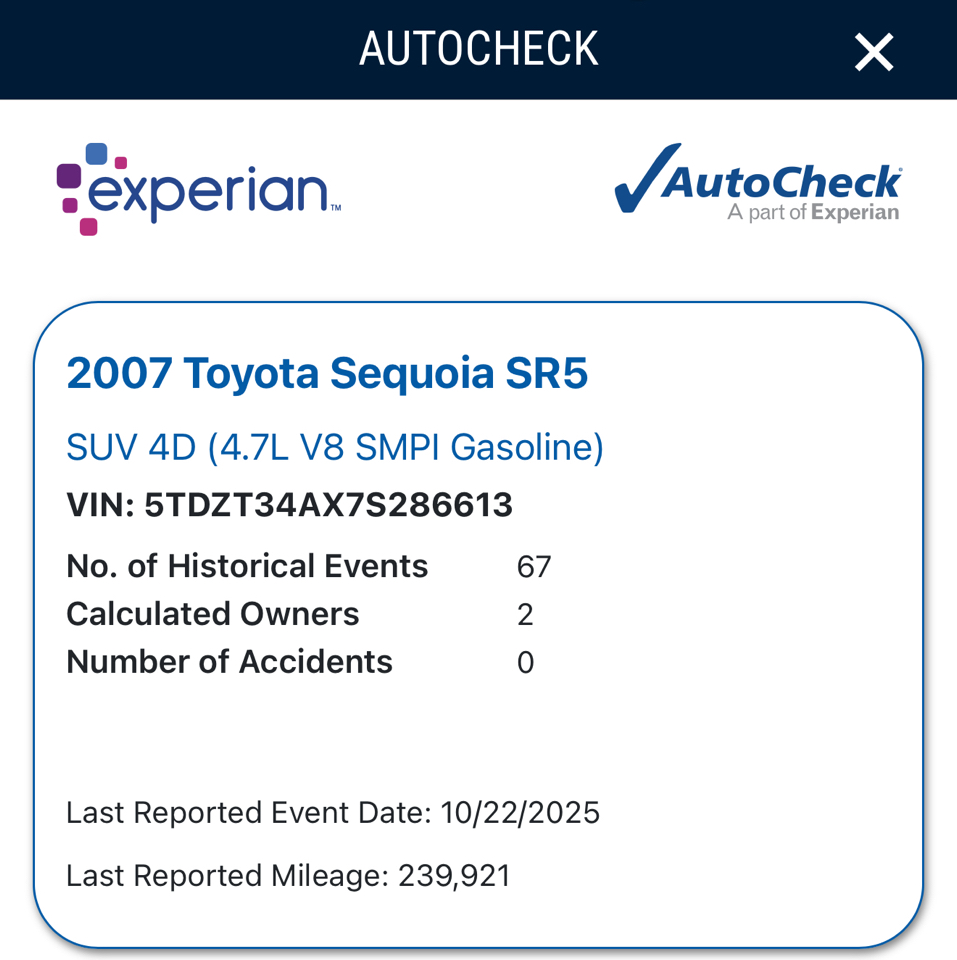Tap the calculated owners value 2
The width and height of the screenshot is (957, 960).
tap(525, 615)
